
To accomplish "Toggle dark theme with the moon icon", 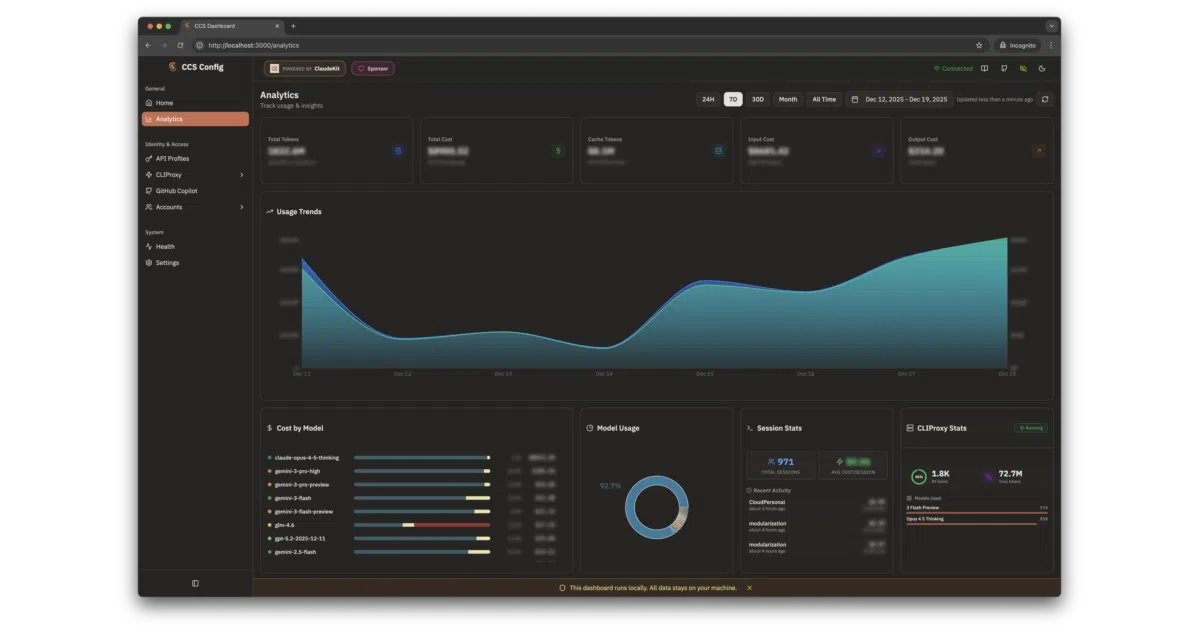I will tap(1042, 69).
